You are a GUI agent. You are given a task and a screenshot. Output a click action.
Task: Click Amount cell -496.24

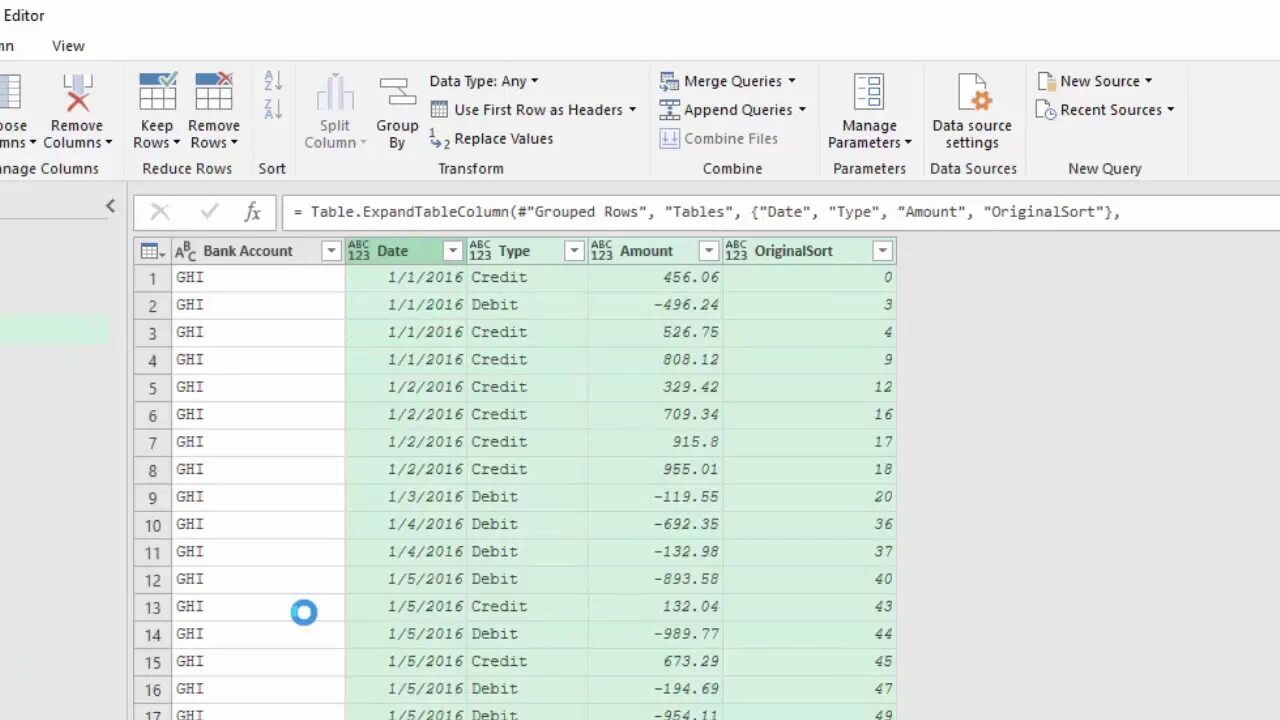(656, 305)
